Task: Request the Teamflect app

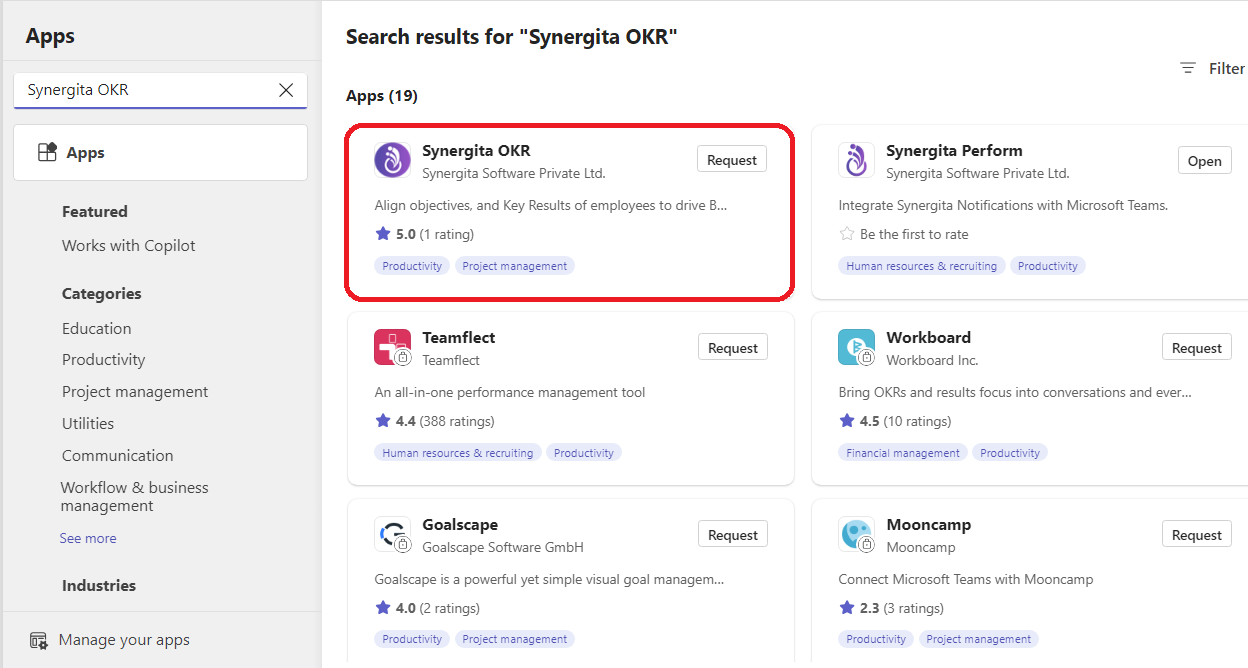Action: pyautogui.click(x=733, y=348)
